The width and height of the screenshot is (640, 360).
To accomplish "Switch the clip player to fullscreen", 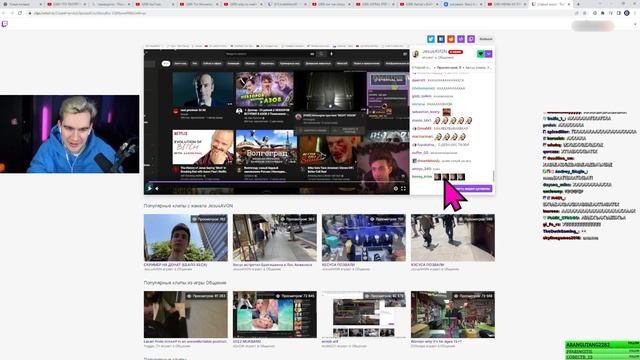I will (403, 189).
